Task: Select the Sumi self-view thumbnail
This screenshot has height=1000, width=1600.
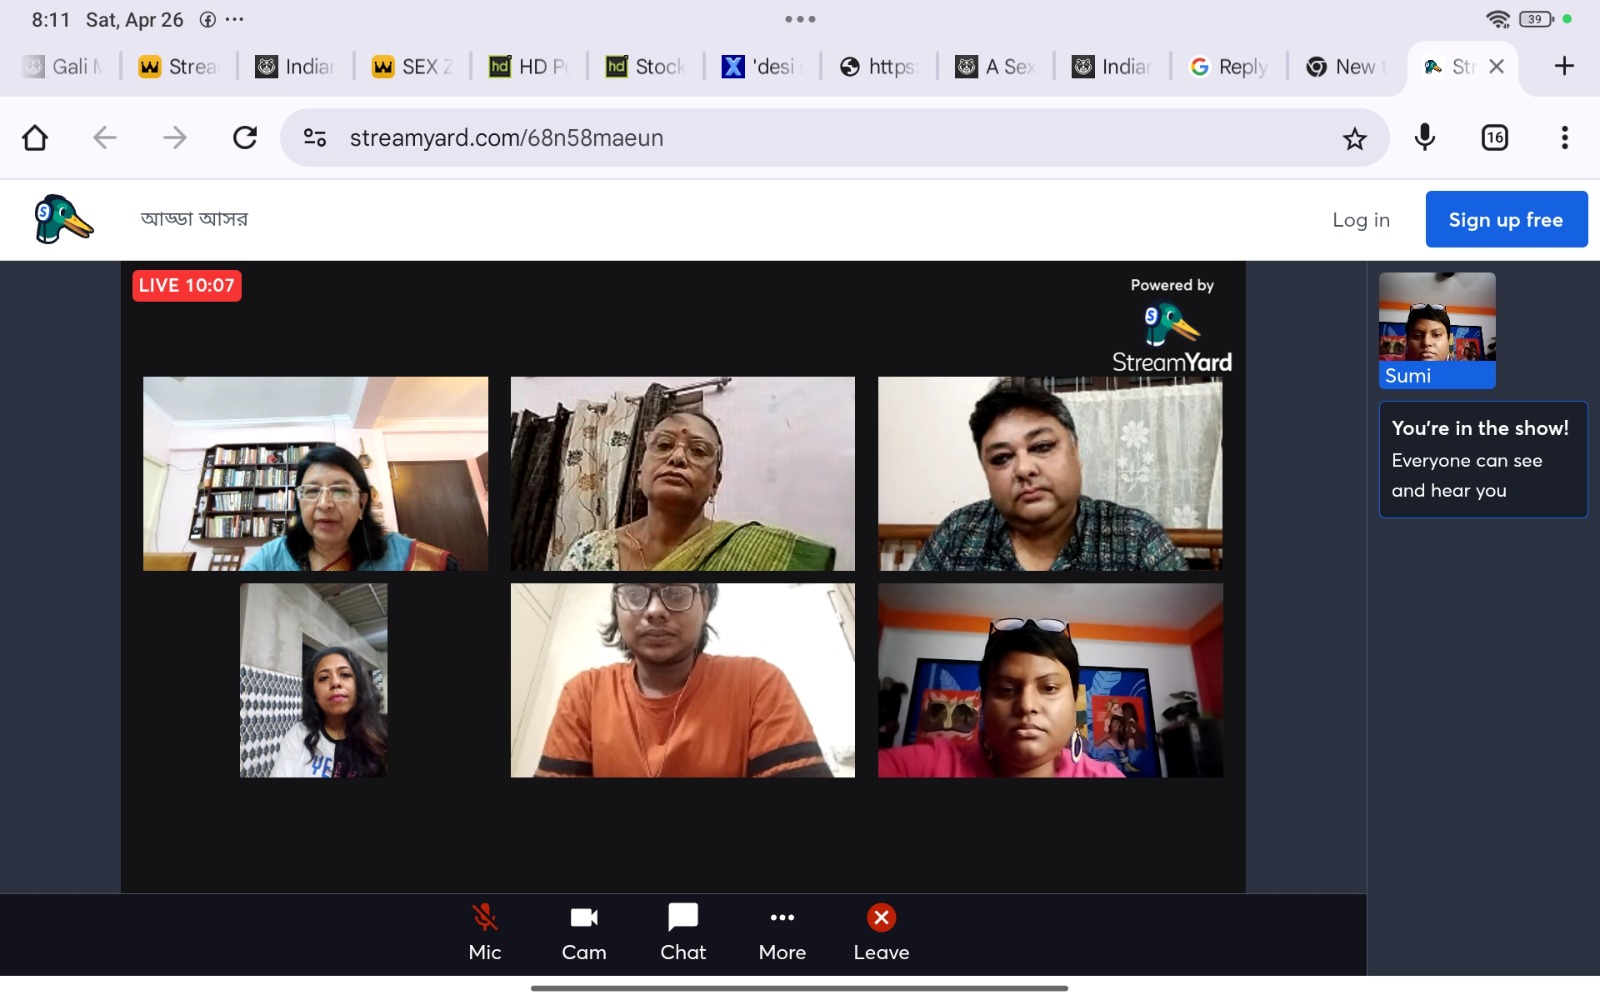Action: 1437,330
